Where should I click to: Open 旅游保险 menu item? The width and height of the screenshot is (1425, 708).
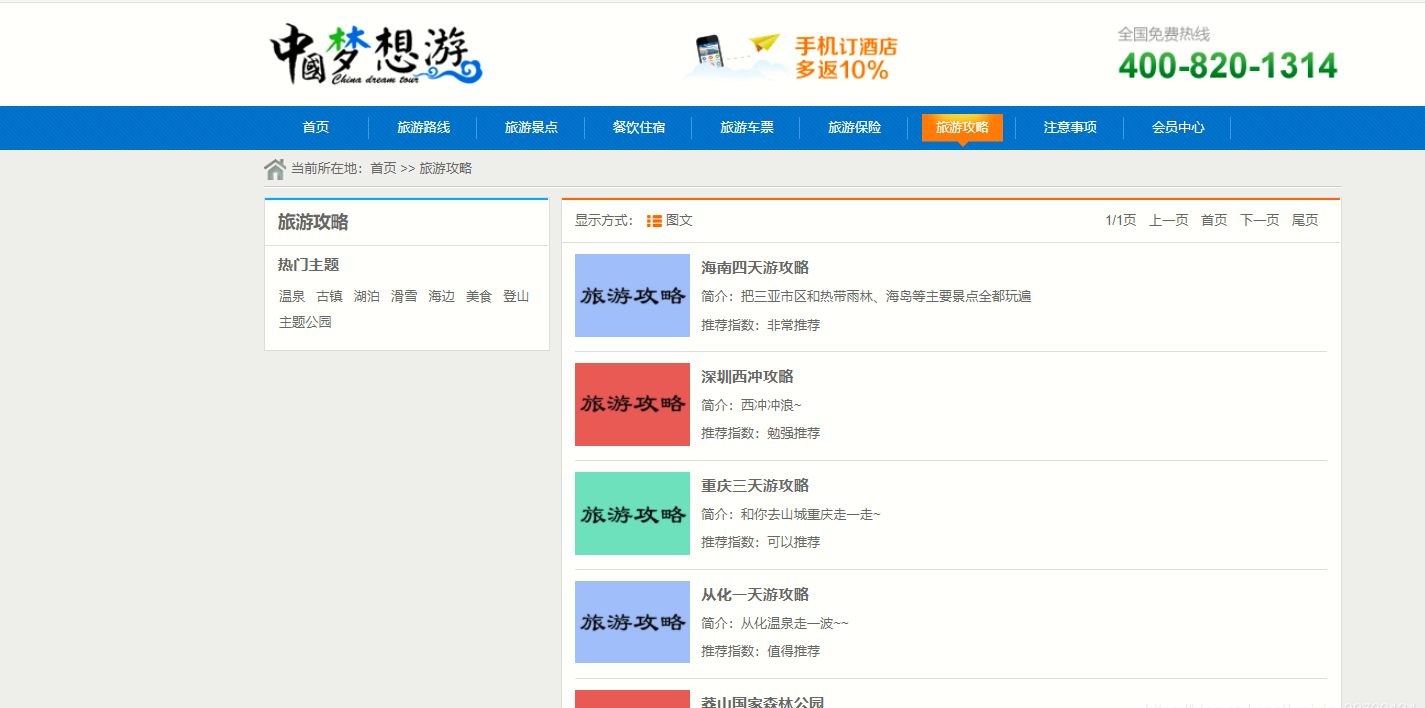coord(855,128)
